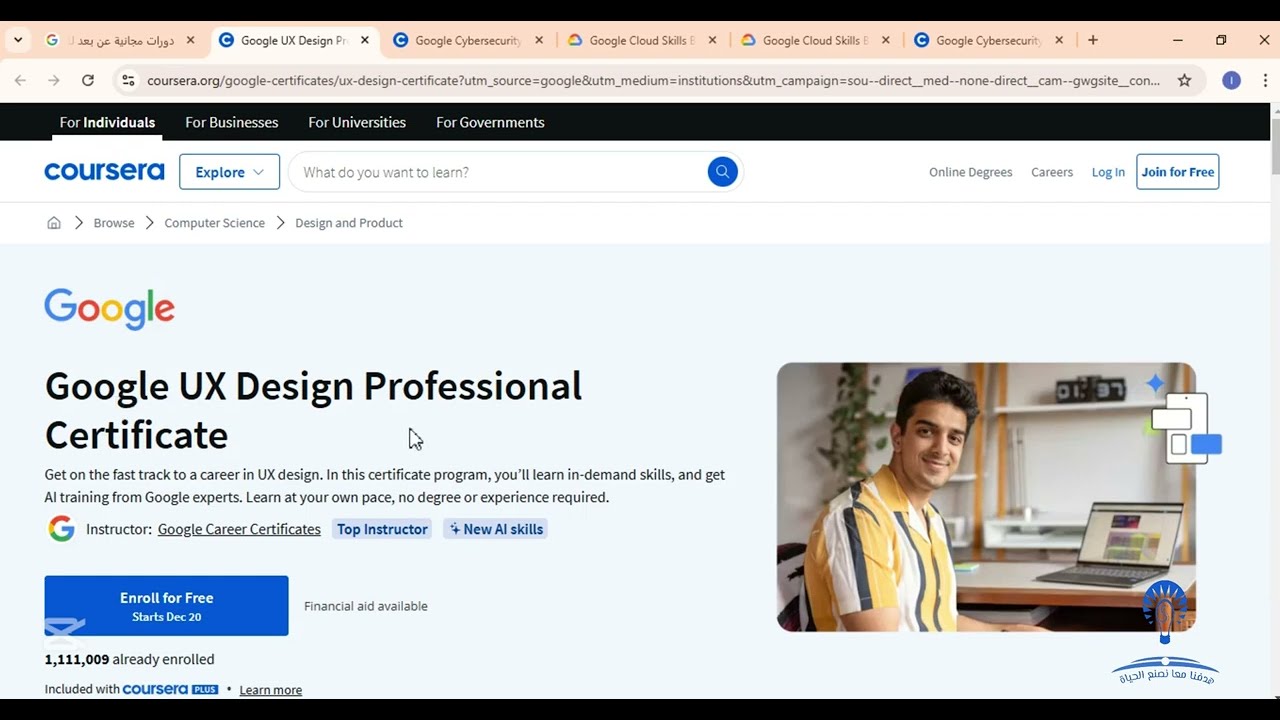1280x720 pixels.
Task: Open For Businesses section
Action: 232,122
